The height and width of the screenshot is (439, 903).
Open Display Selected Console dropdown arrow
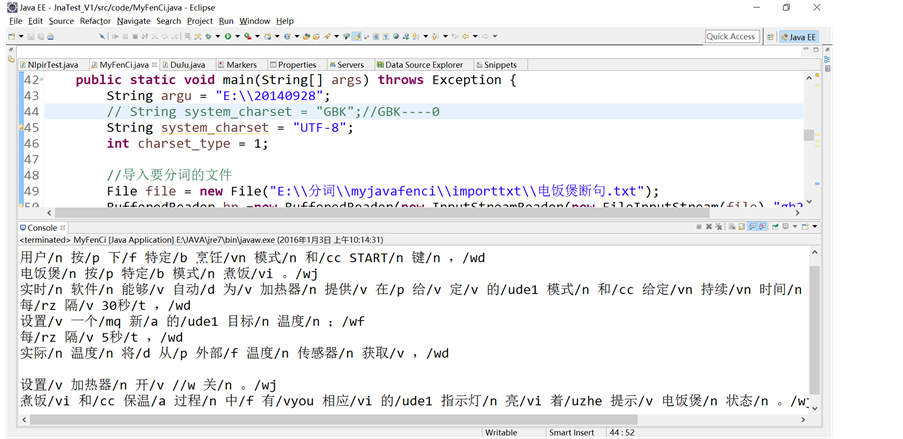[x=797, y=227]
